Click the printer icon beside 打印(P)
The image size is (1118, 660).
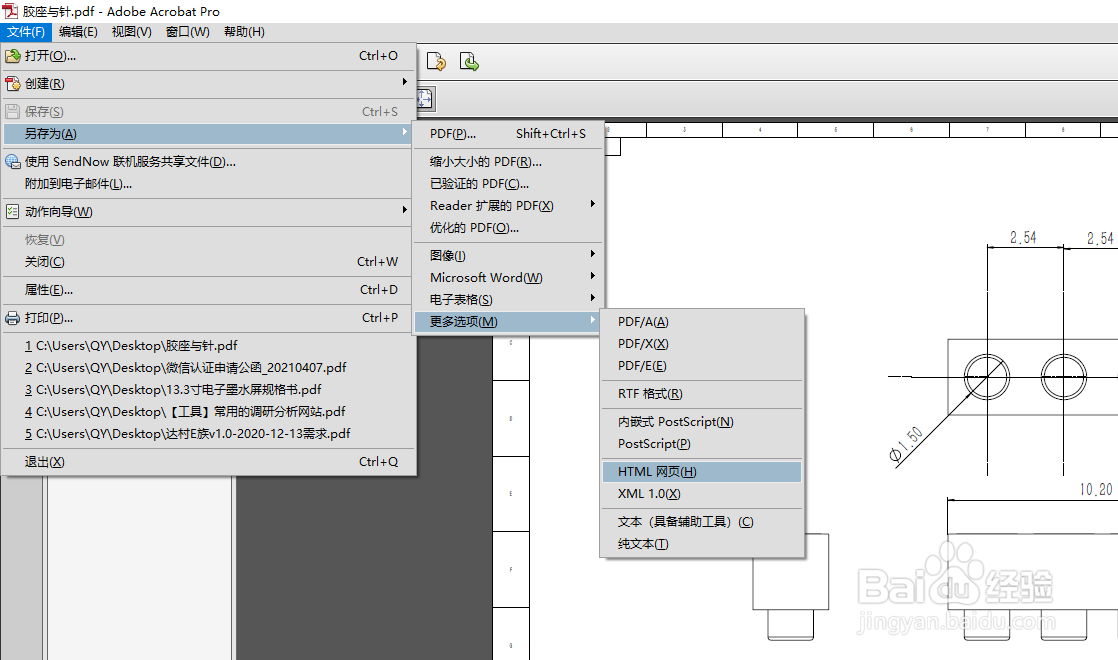pyautogui.click(x=13, y=318)
